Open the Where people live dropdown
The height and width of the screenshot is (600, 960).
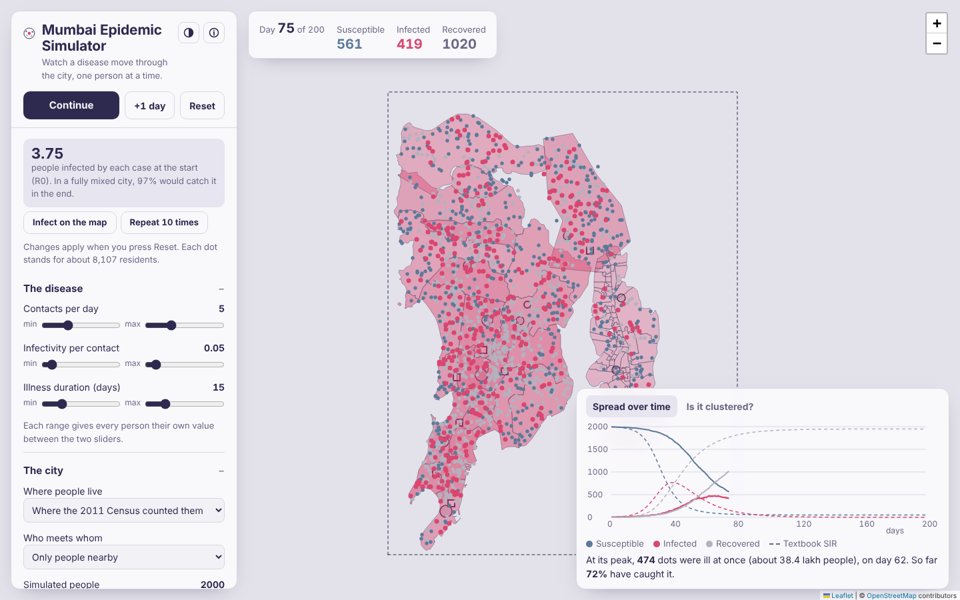pyautogui.click(x=124, y=510)
